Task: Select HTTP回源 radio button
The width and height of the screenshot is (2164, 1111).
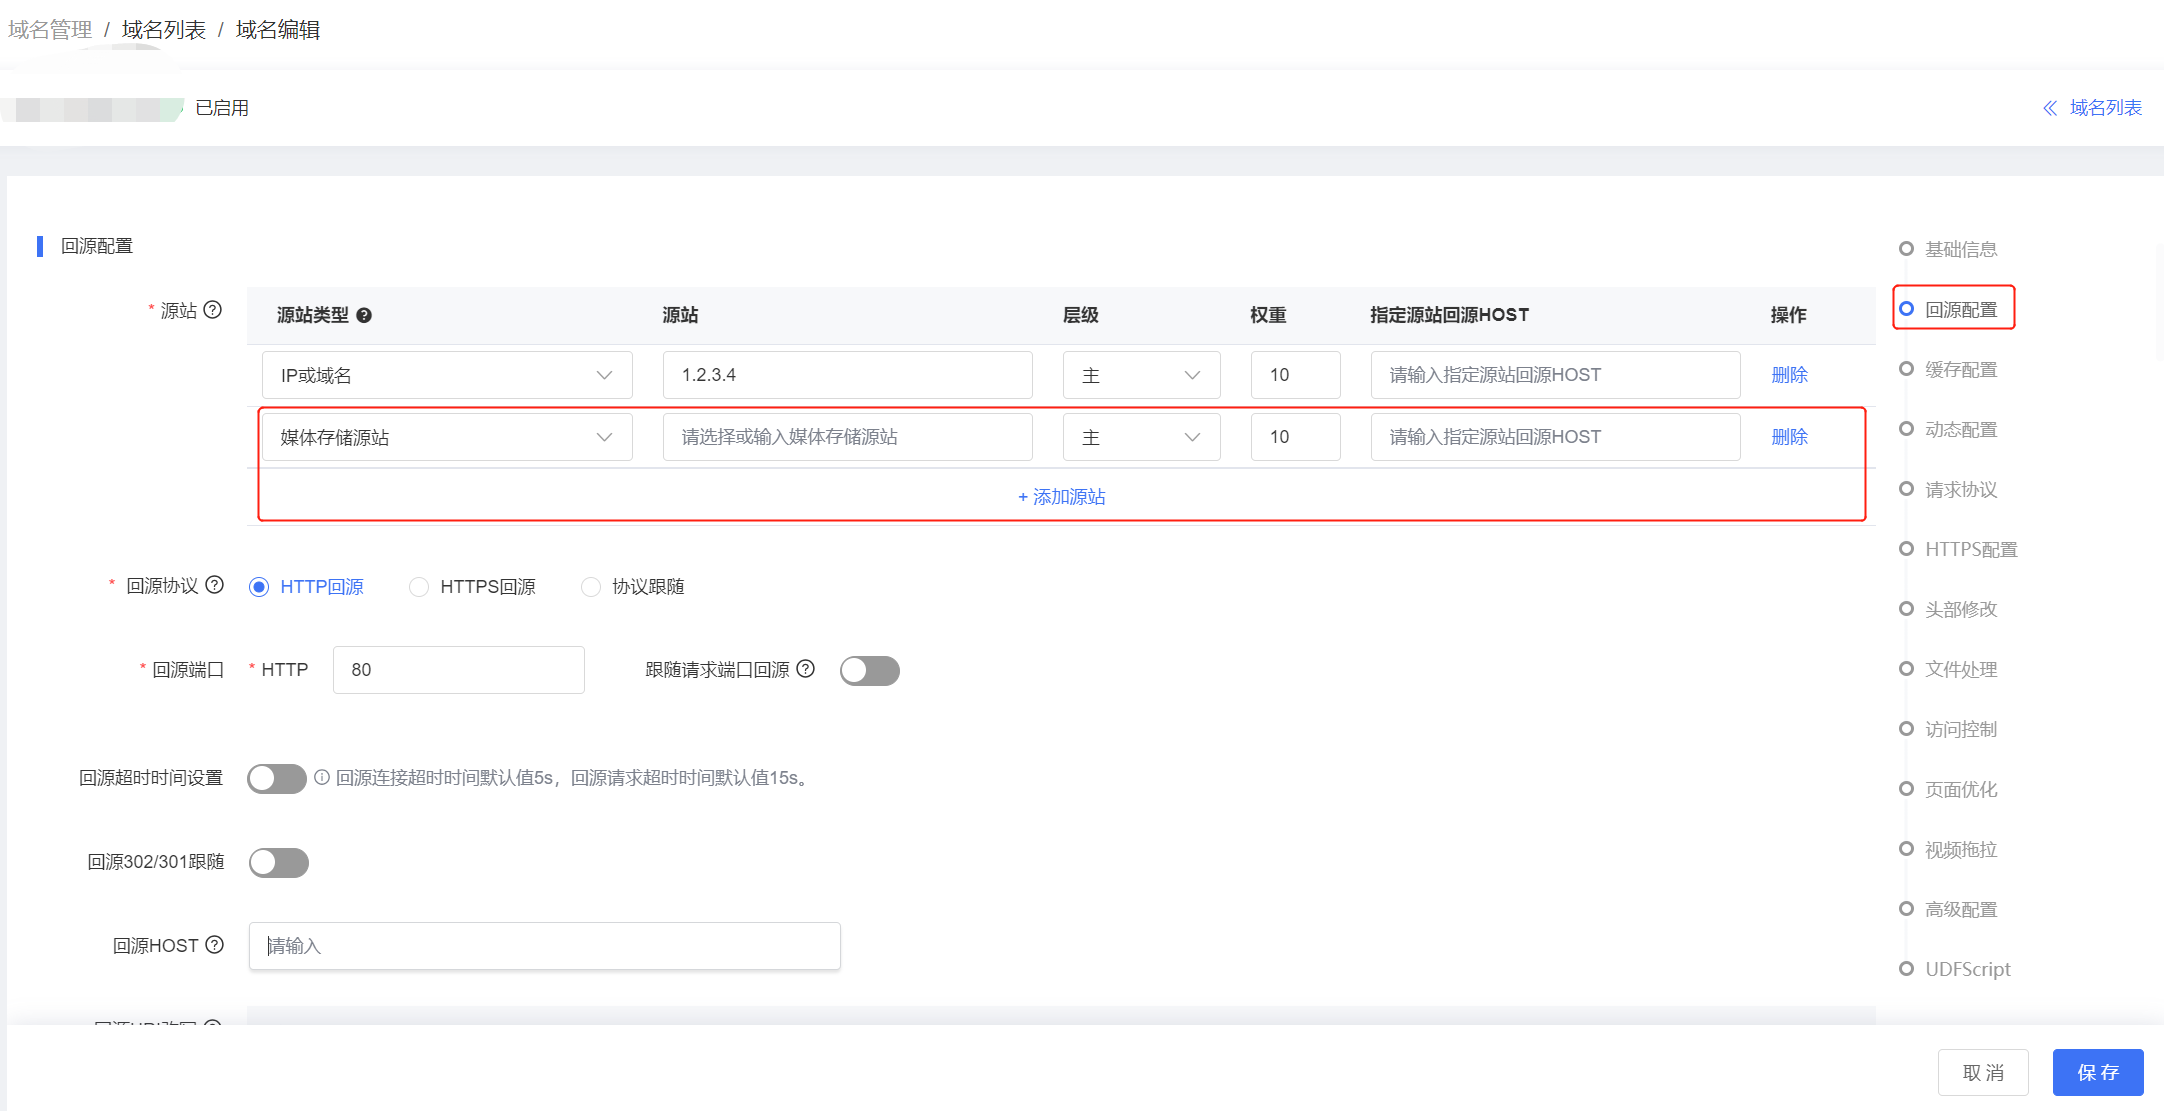Action: pos(263,585)
